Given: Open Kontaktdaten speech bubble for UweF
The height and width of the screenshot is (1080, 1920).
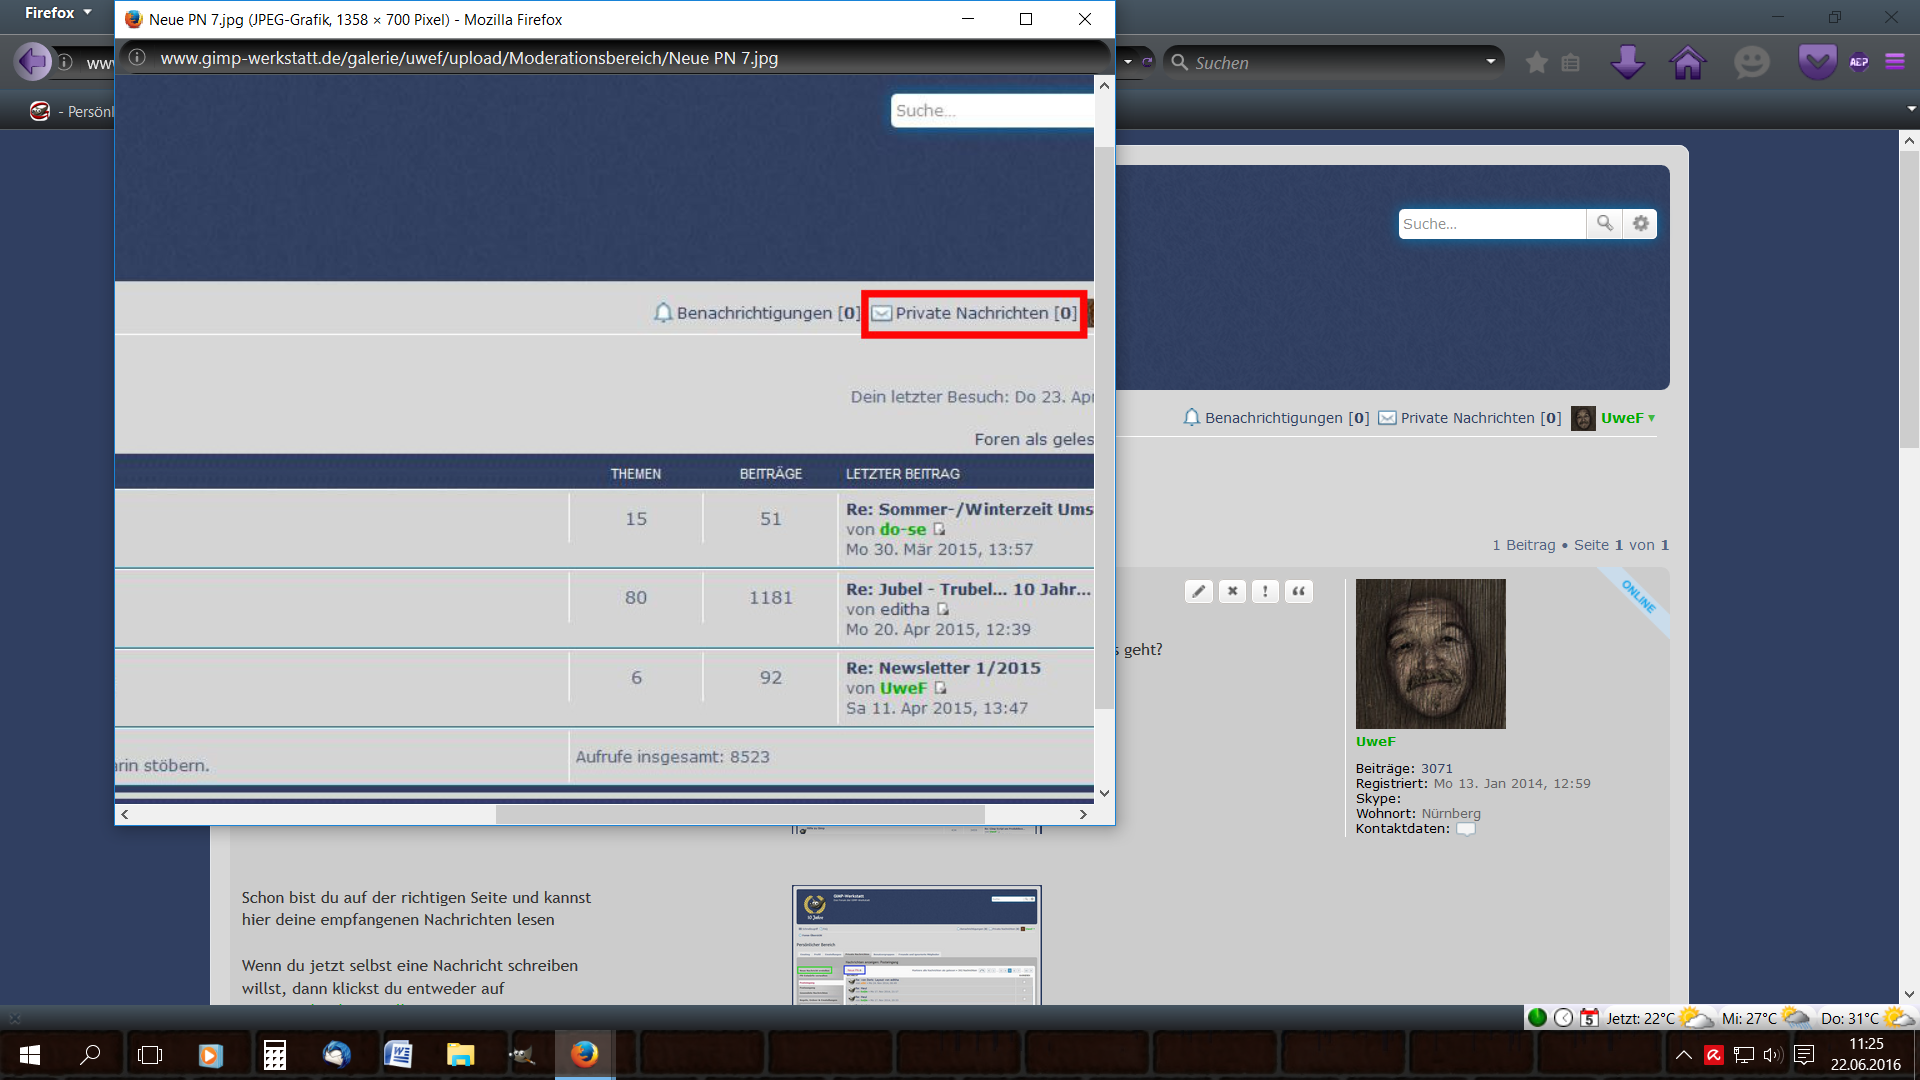Looking at the screenshot, I should tap(1465, 829).
